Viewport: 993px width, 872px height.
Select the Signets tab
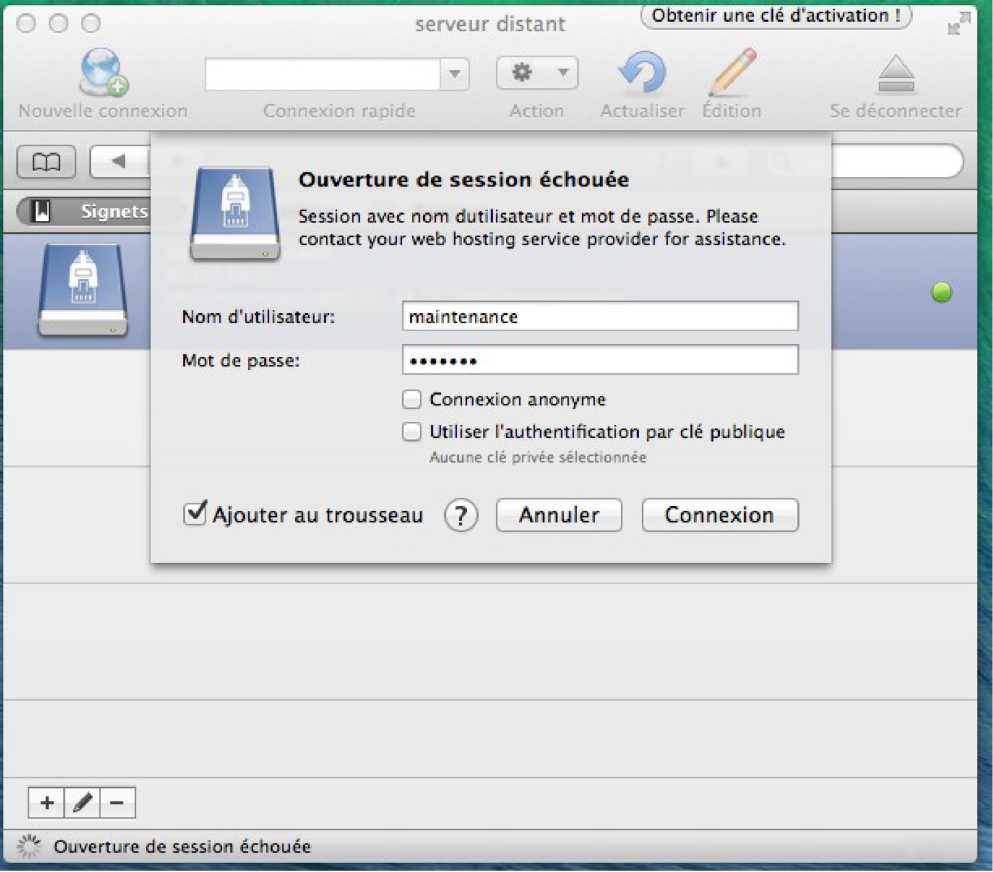click(90, 211)
